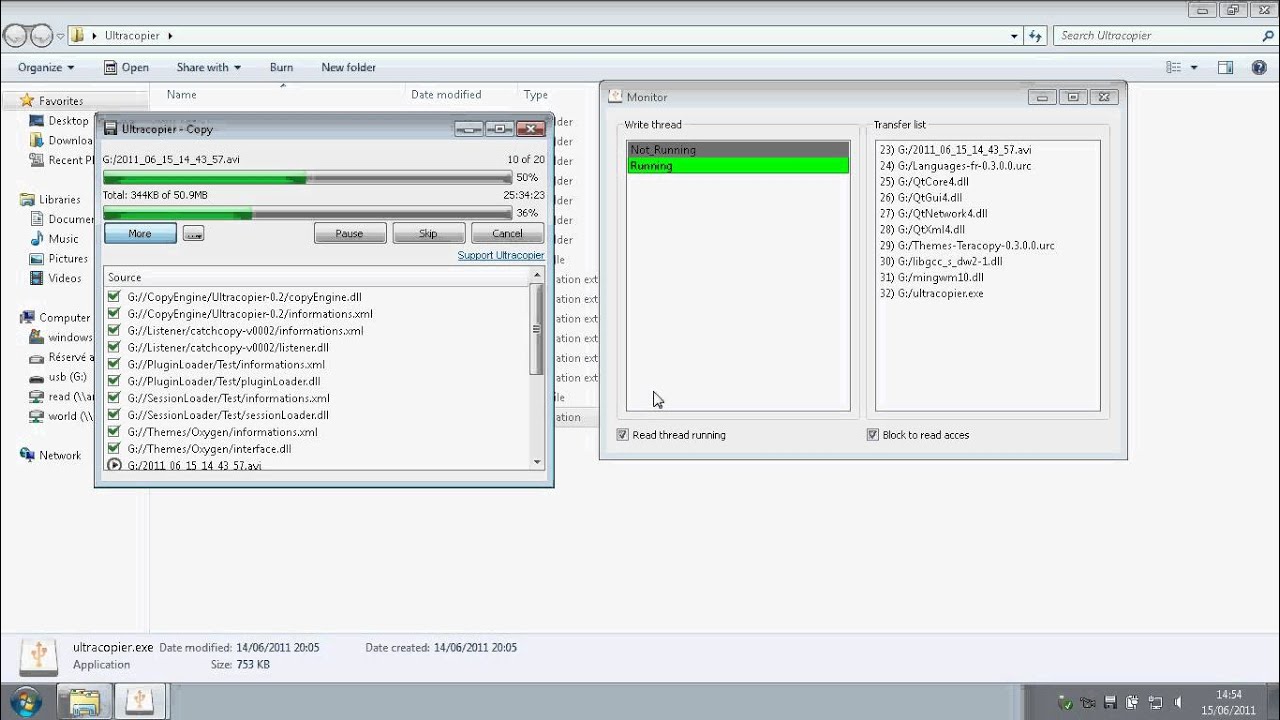Select the Libraries icon in sidebar

[x=27, y=200]
